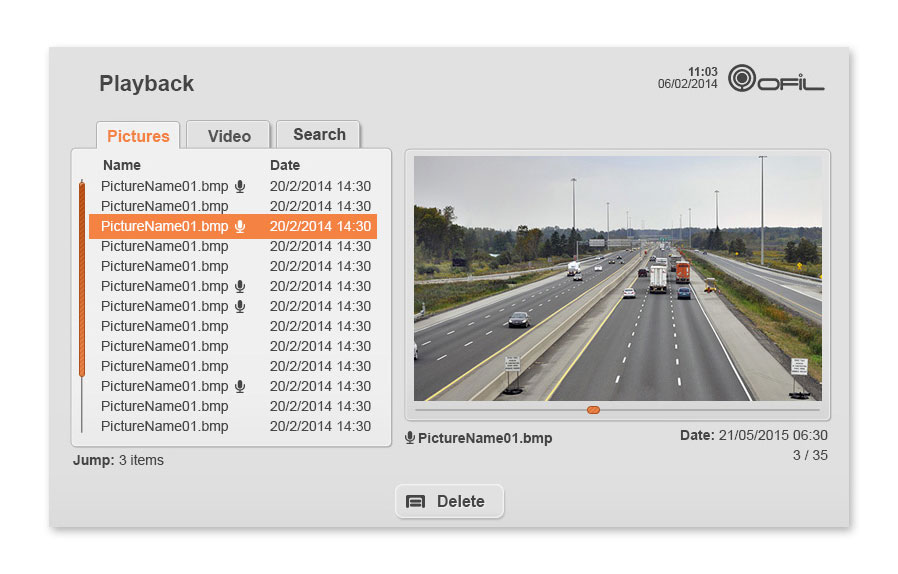This screenshot has height=574, width=898.
Task: Click the microphone icon in the highlighted row
Action: tap(241, 226)
